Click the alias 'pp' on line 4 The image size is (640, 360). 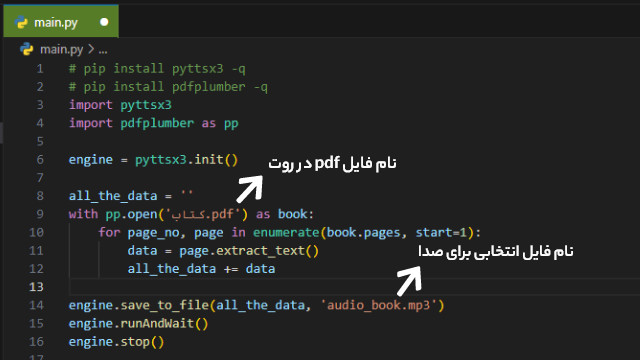coord(231,124)
